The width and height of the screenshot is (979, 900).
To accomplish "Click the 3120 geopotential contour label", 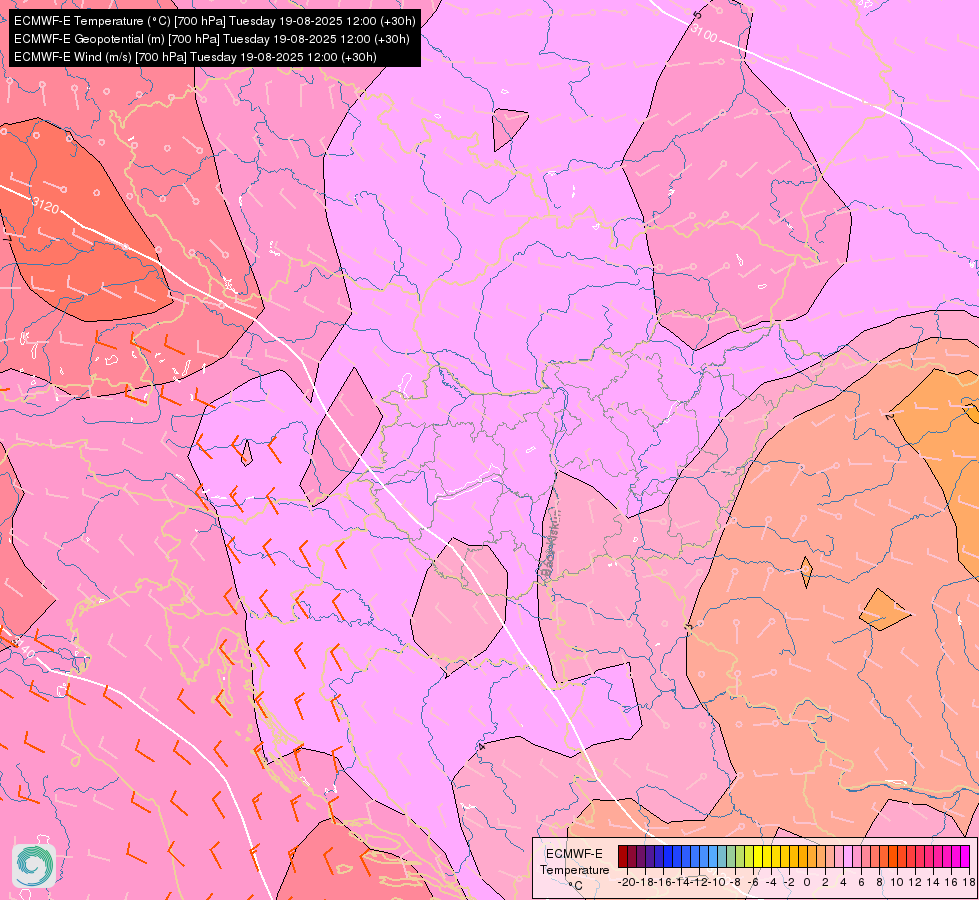I will tap(45, 205).
